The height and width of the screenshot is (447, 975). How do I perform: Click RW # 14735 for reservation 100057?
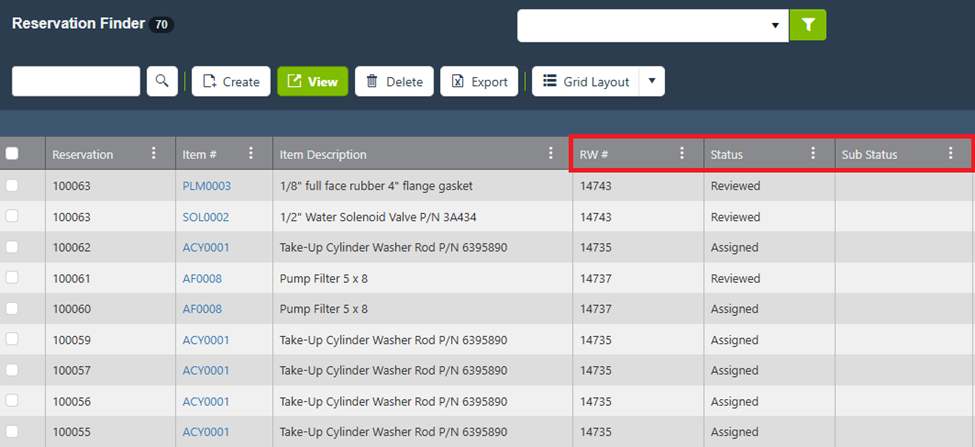coord(596,371)
